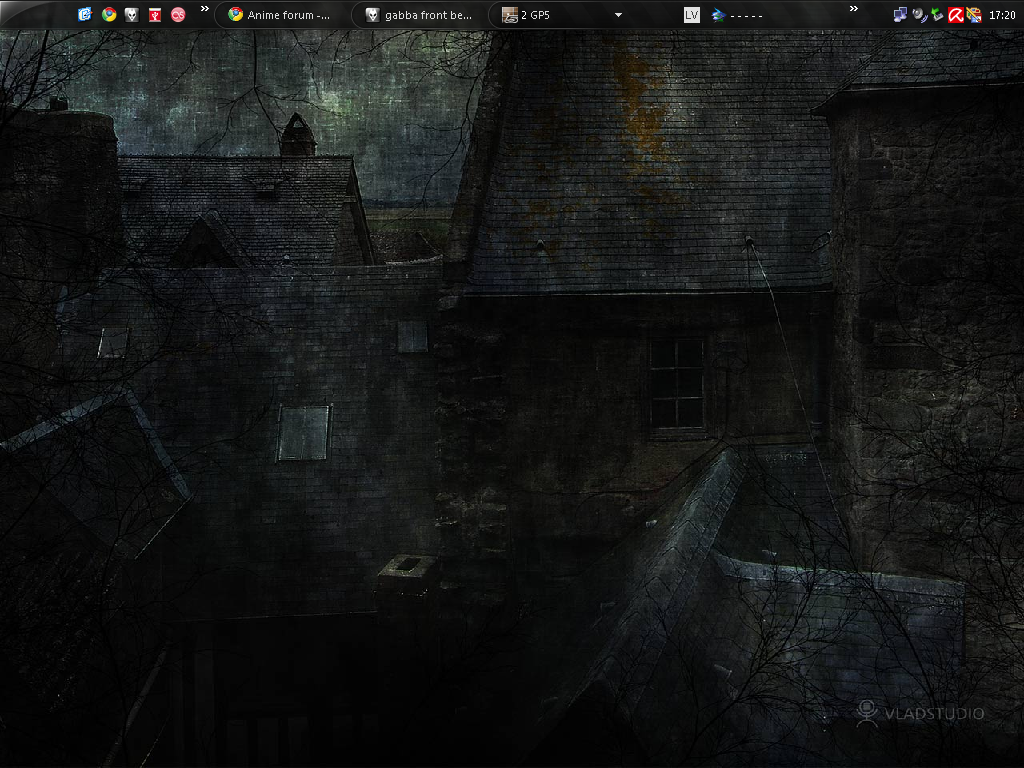Click the Safely Remove Hardware tray icon
This screenshot has width=1024, height=768.
(937, 15)
